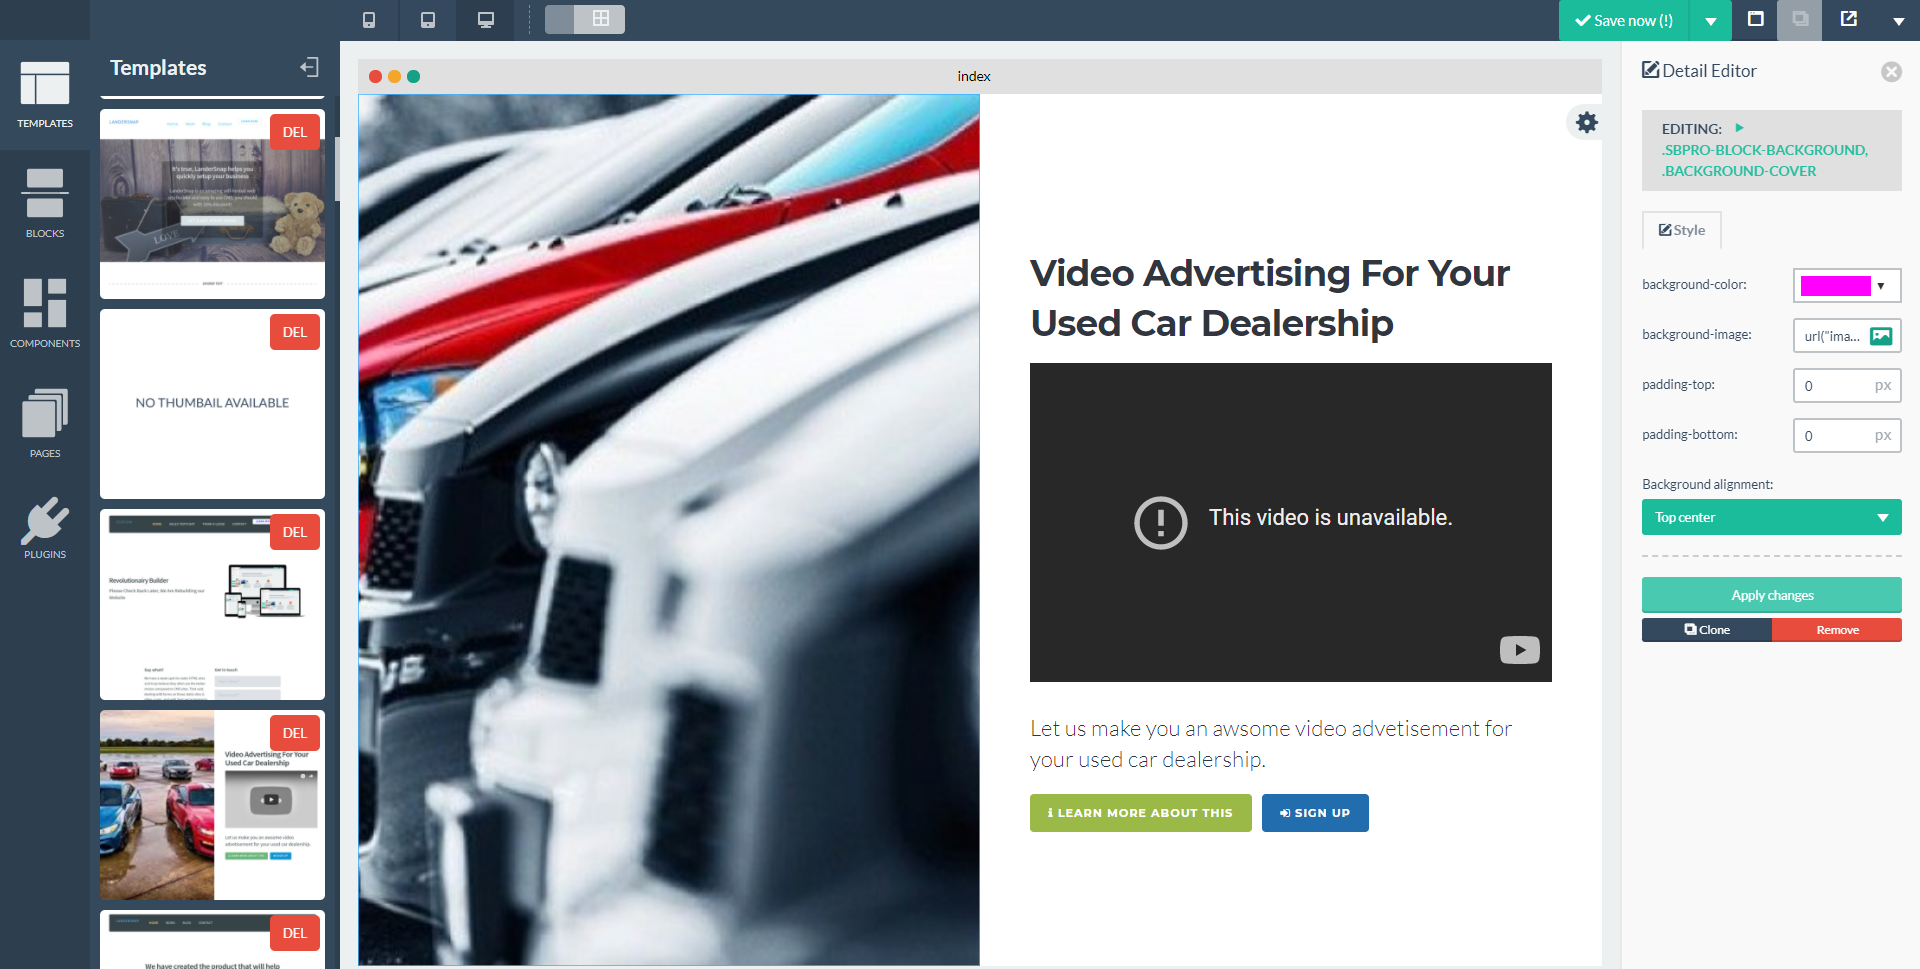Image resolution: width=1920 pixels, height=969 pixels.
Task: Click the Save now button
Action: 1623,20
